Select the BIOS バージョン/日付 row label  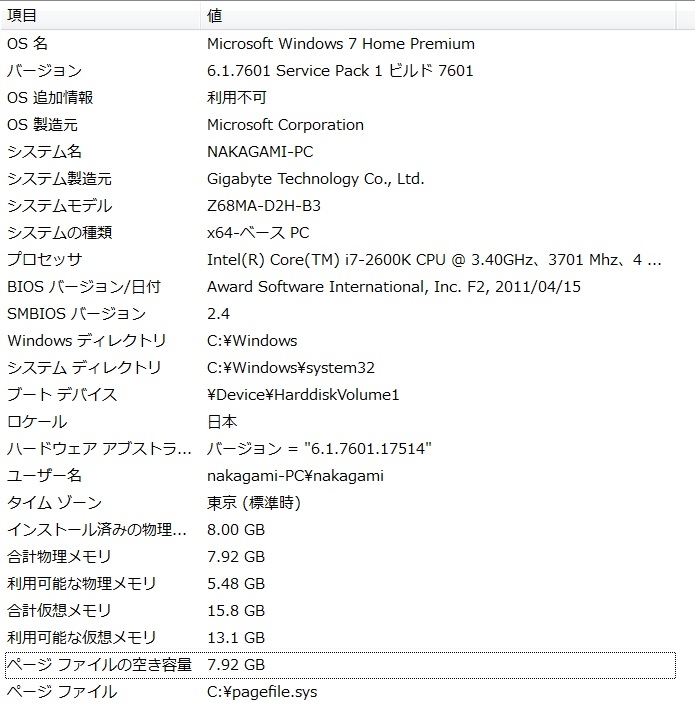point(84,287)
